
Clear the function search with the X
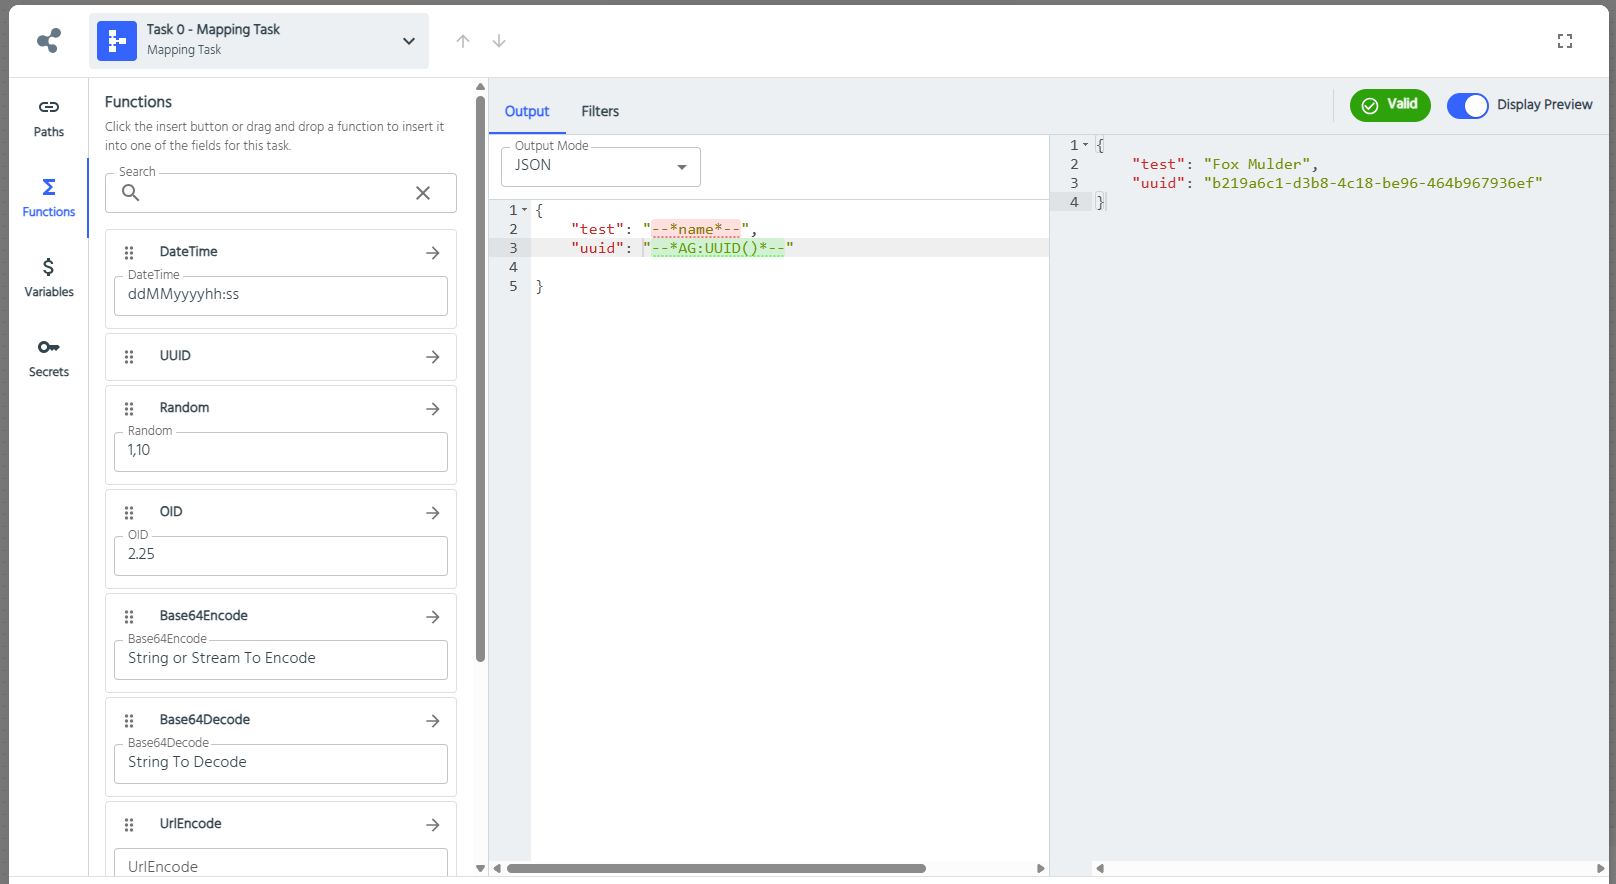pos(423,193)
